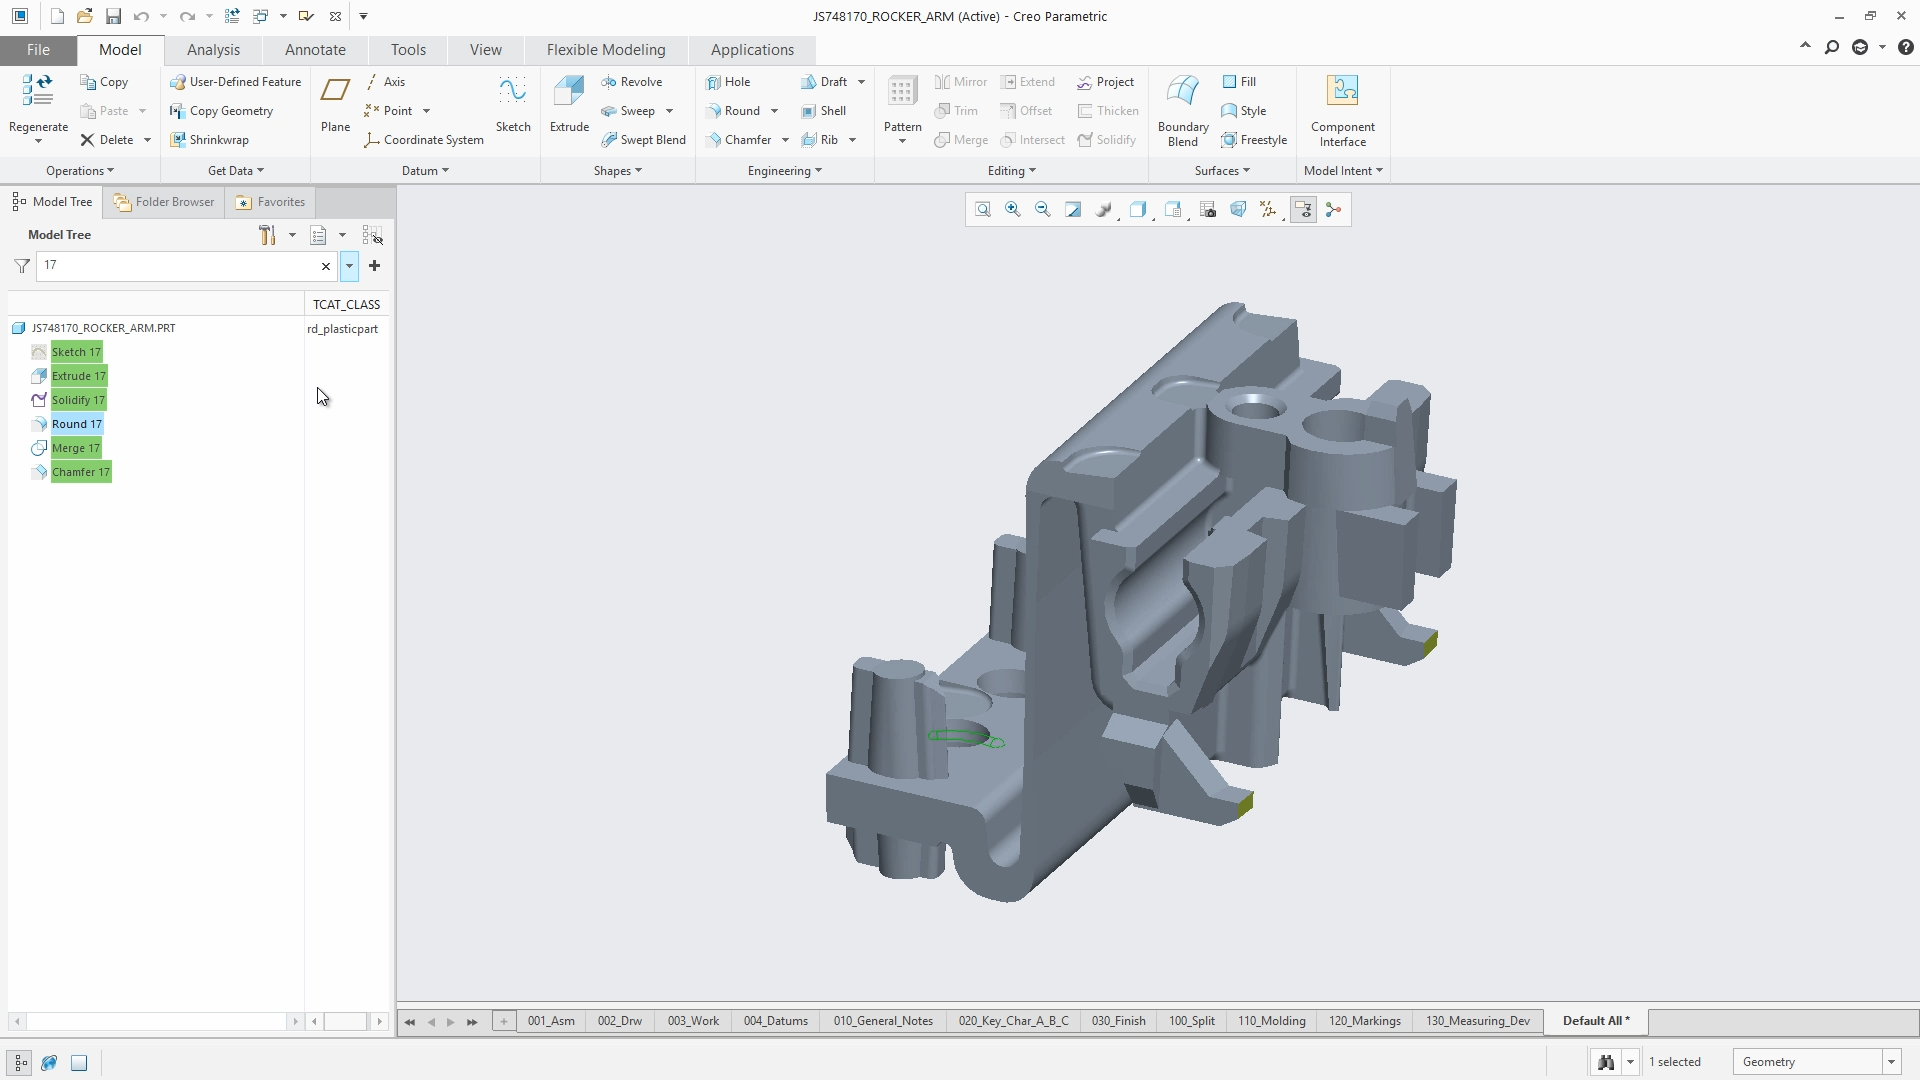Expand the Operations group menu
Image resolution: width=1920 pixels, height=1080 pixels.
(x=80, y=171)
